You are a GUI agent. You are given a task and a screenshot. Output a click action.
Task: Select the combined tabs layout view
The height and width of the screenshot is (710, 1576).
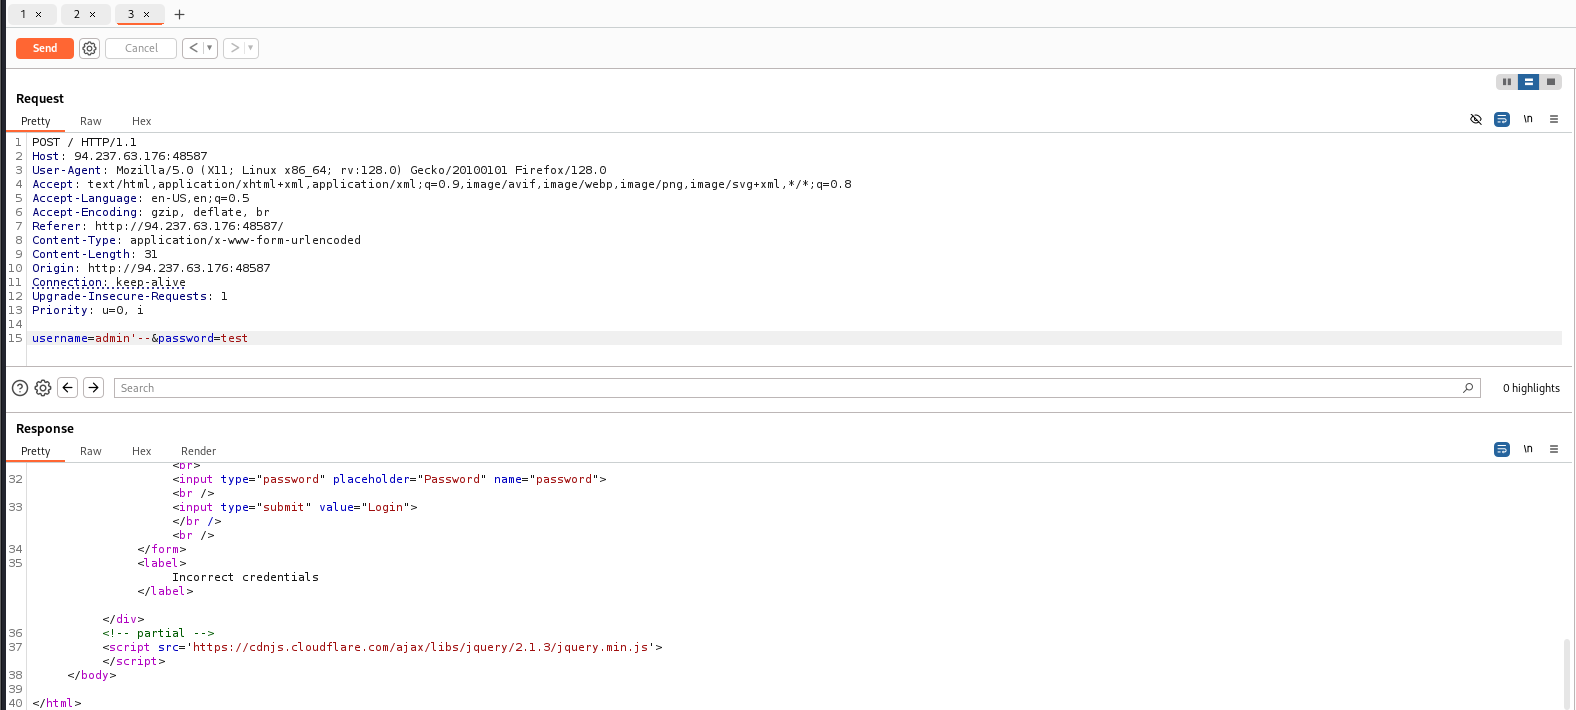click(x=1550, y=82)
